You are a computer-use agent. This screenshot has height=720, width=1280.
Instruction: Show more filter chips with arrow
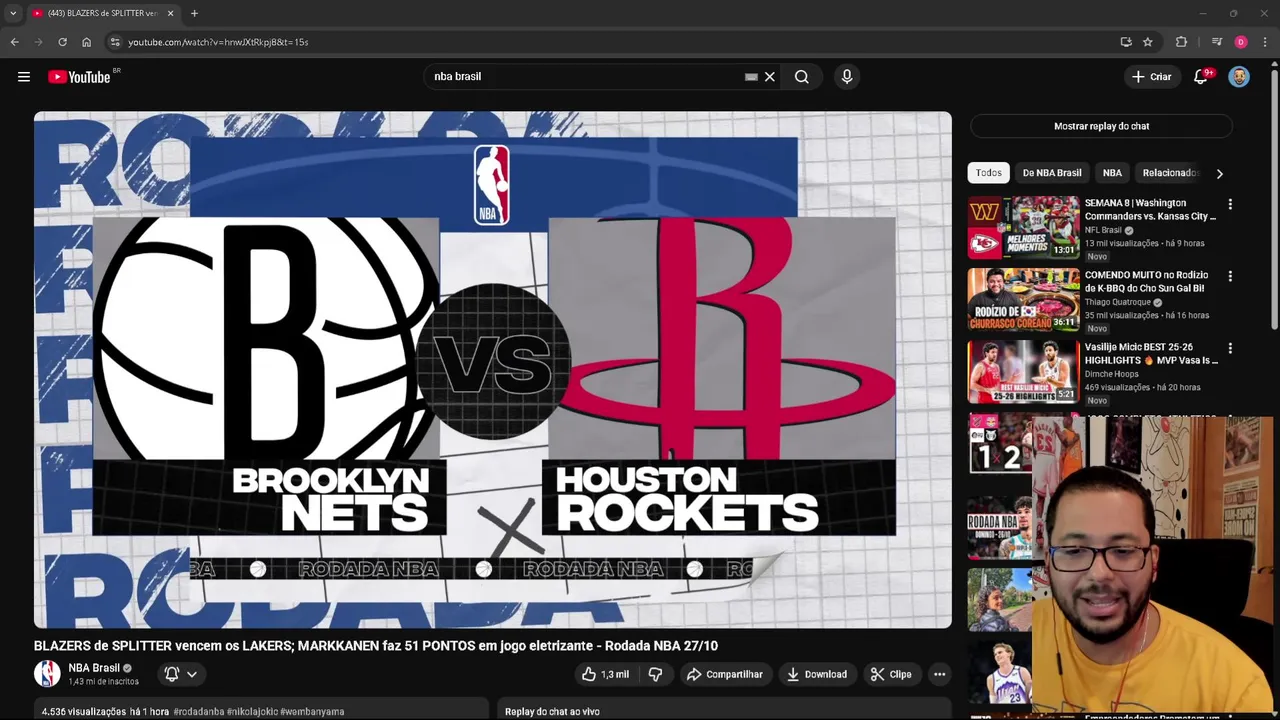coord(1219,173)
